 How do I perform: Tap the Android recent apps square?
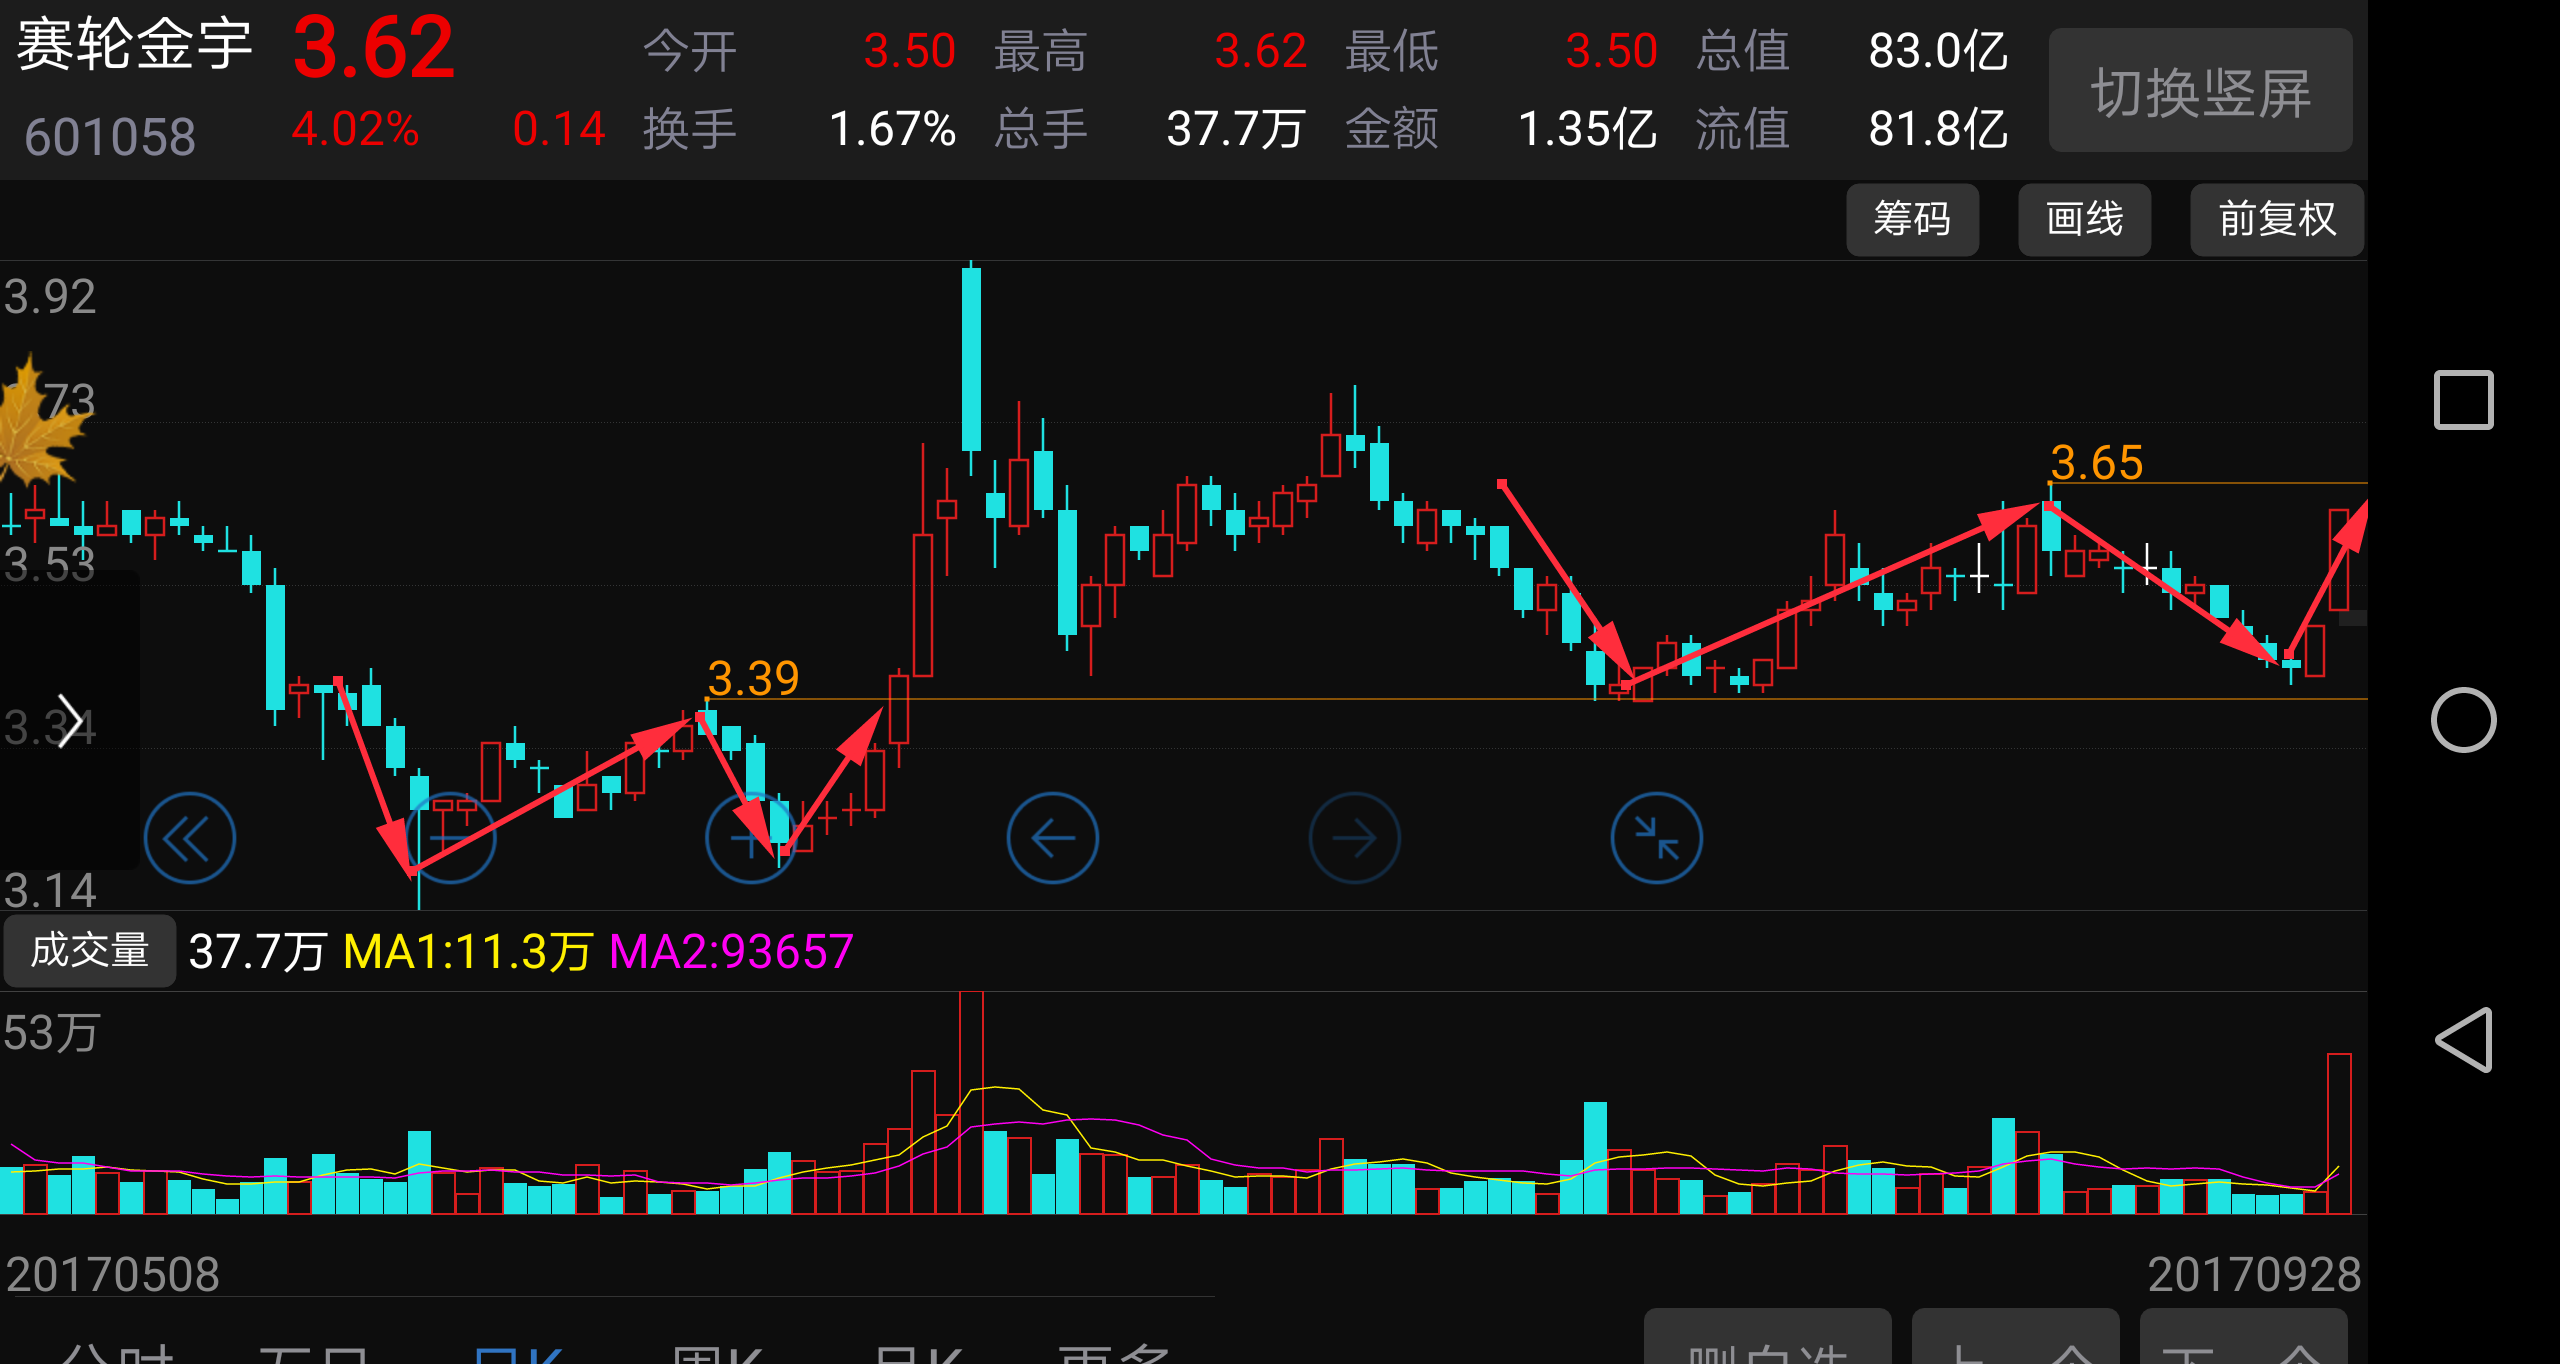point(2463,400)
